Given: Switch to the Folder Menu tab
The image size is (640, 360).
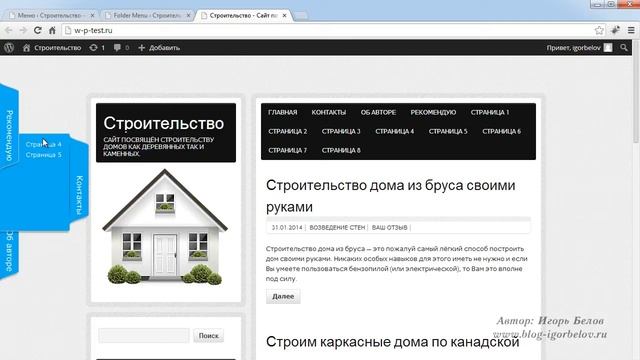Looking at the screenshot, I should point(146,16).
